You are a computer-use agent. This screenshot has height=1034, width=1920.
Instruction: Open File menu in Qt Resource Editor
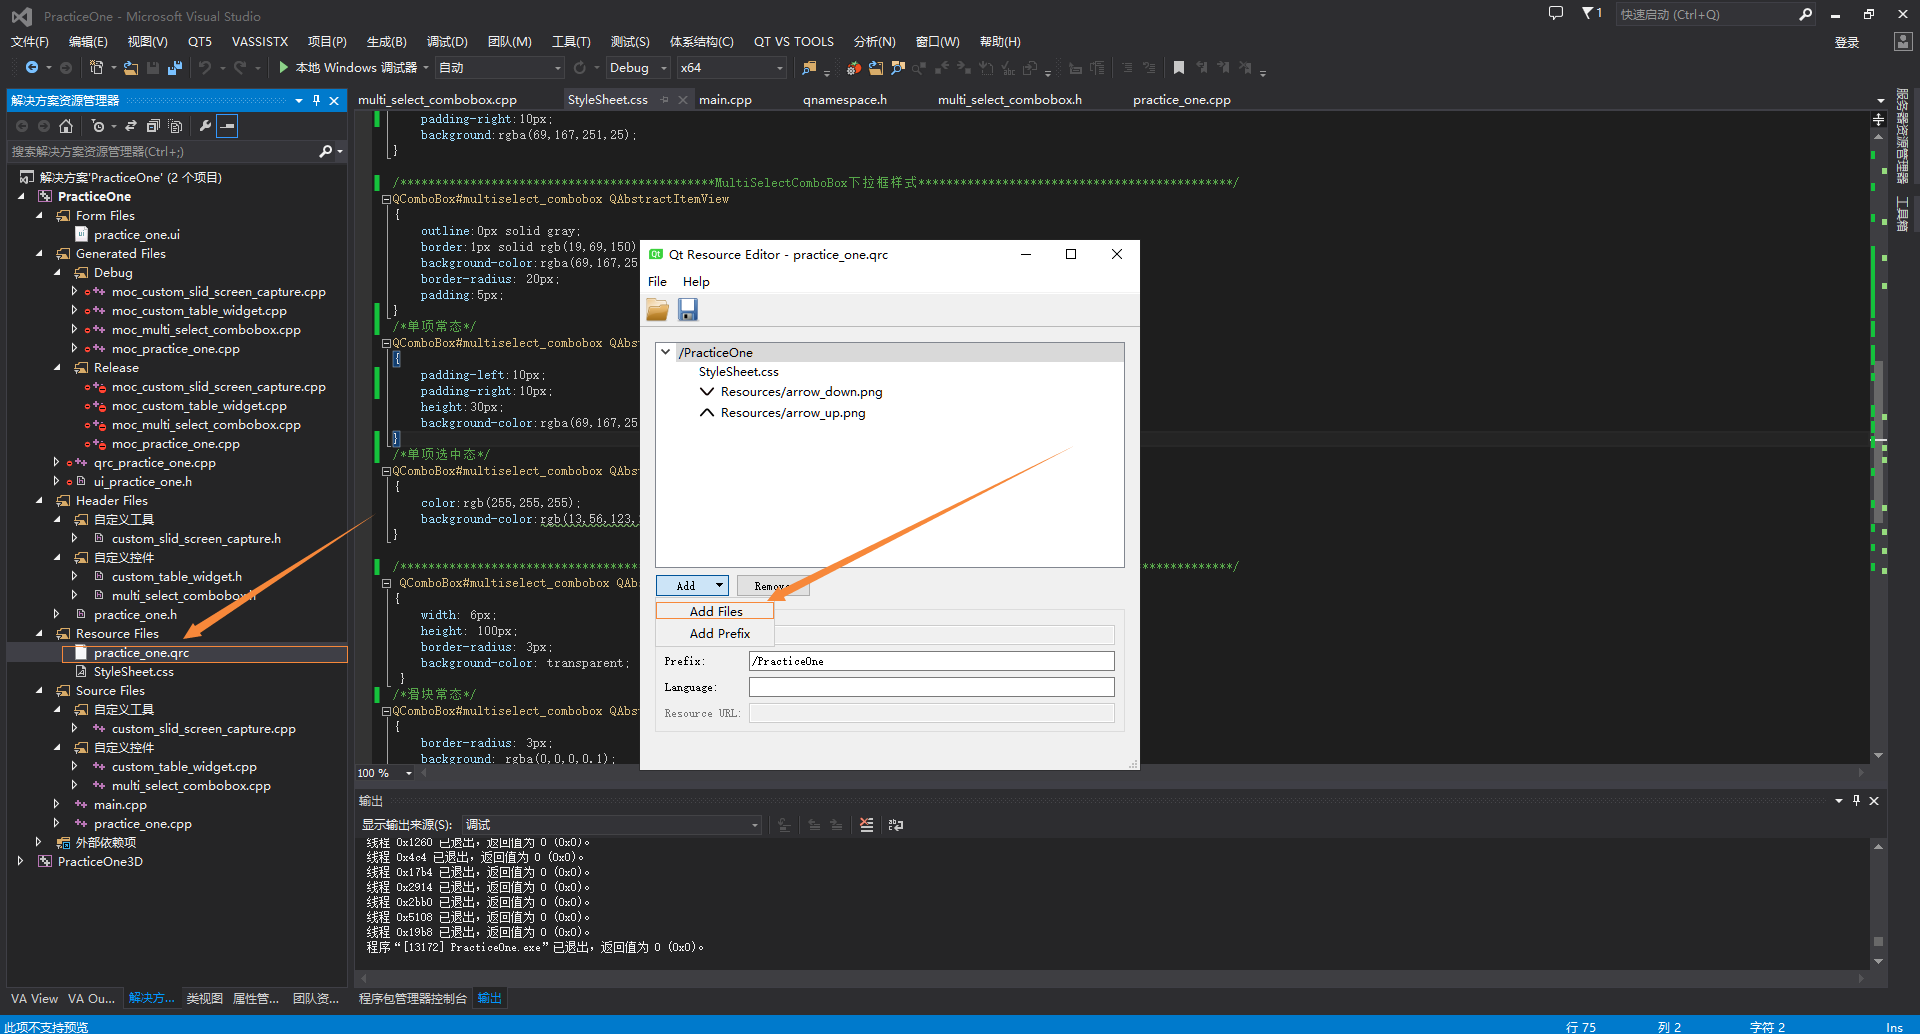[x=657, y=282]
